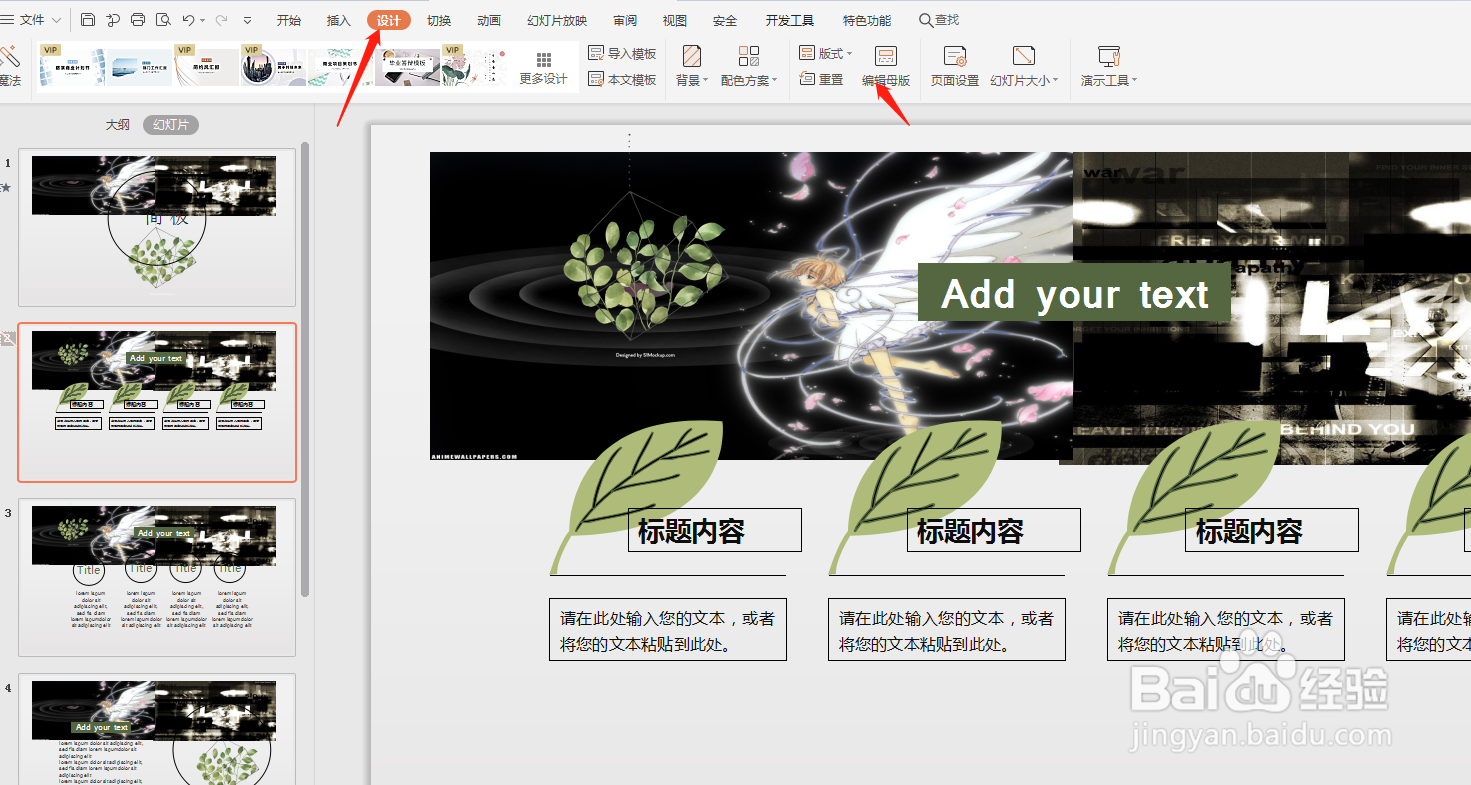Click first 请在此处输入您的文本 text box
The image size is (1471, 785).
coord(668,630)
